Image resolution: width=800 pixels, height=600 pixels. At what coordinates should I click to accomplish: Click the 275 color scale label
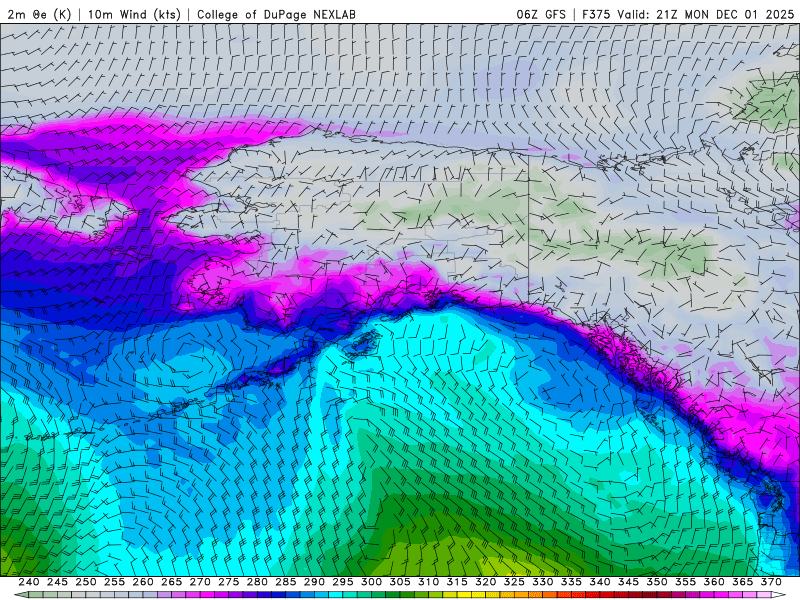click(229, 582)
